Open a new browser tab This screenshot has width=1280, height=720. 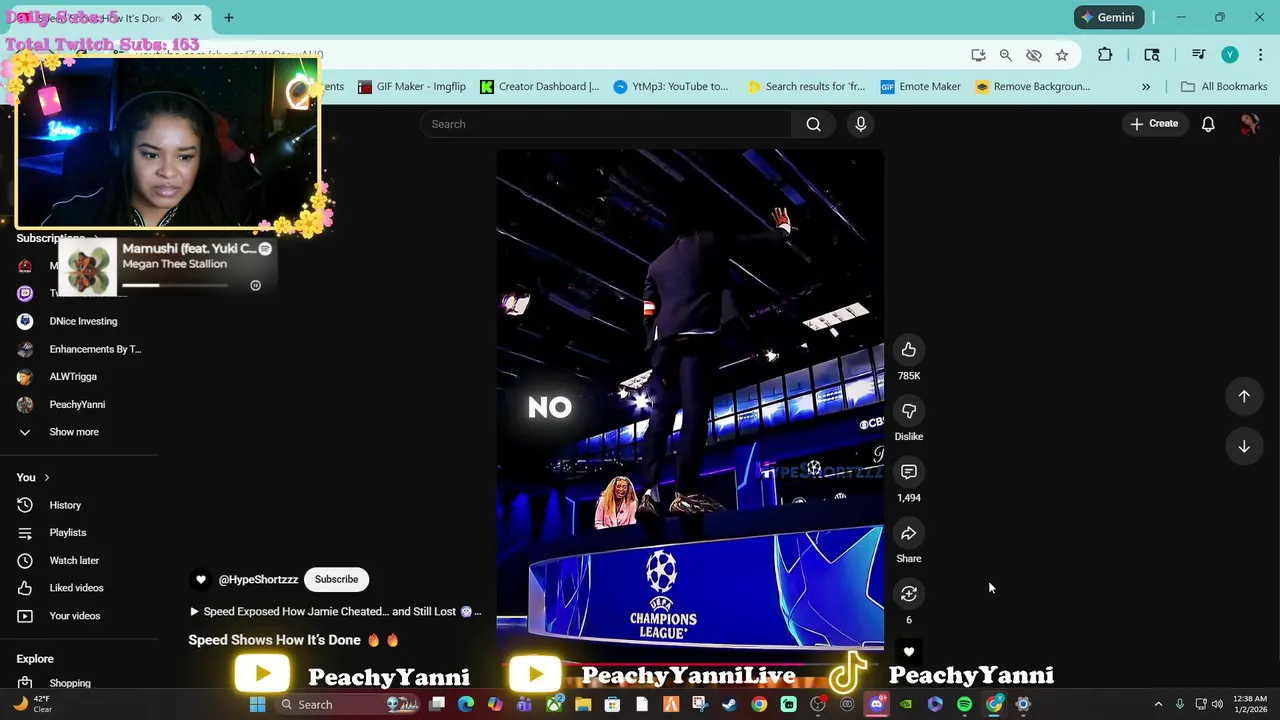[228, 17]
